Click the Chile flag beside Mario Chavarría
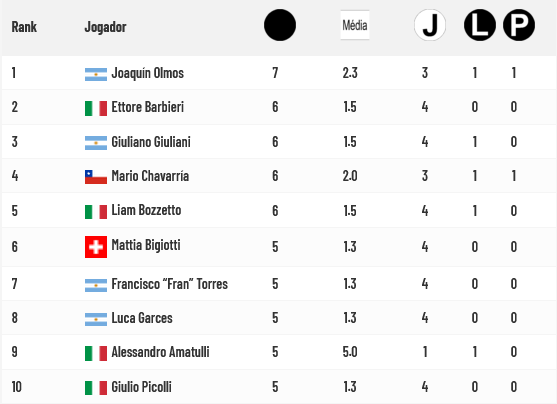This screenshot has width=557, height=404. 96,177
